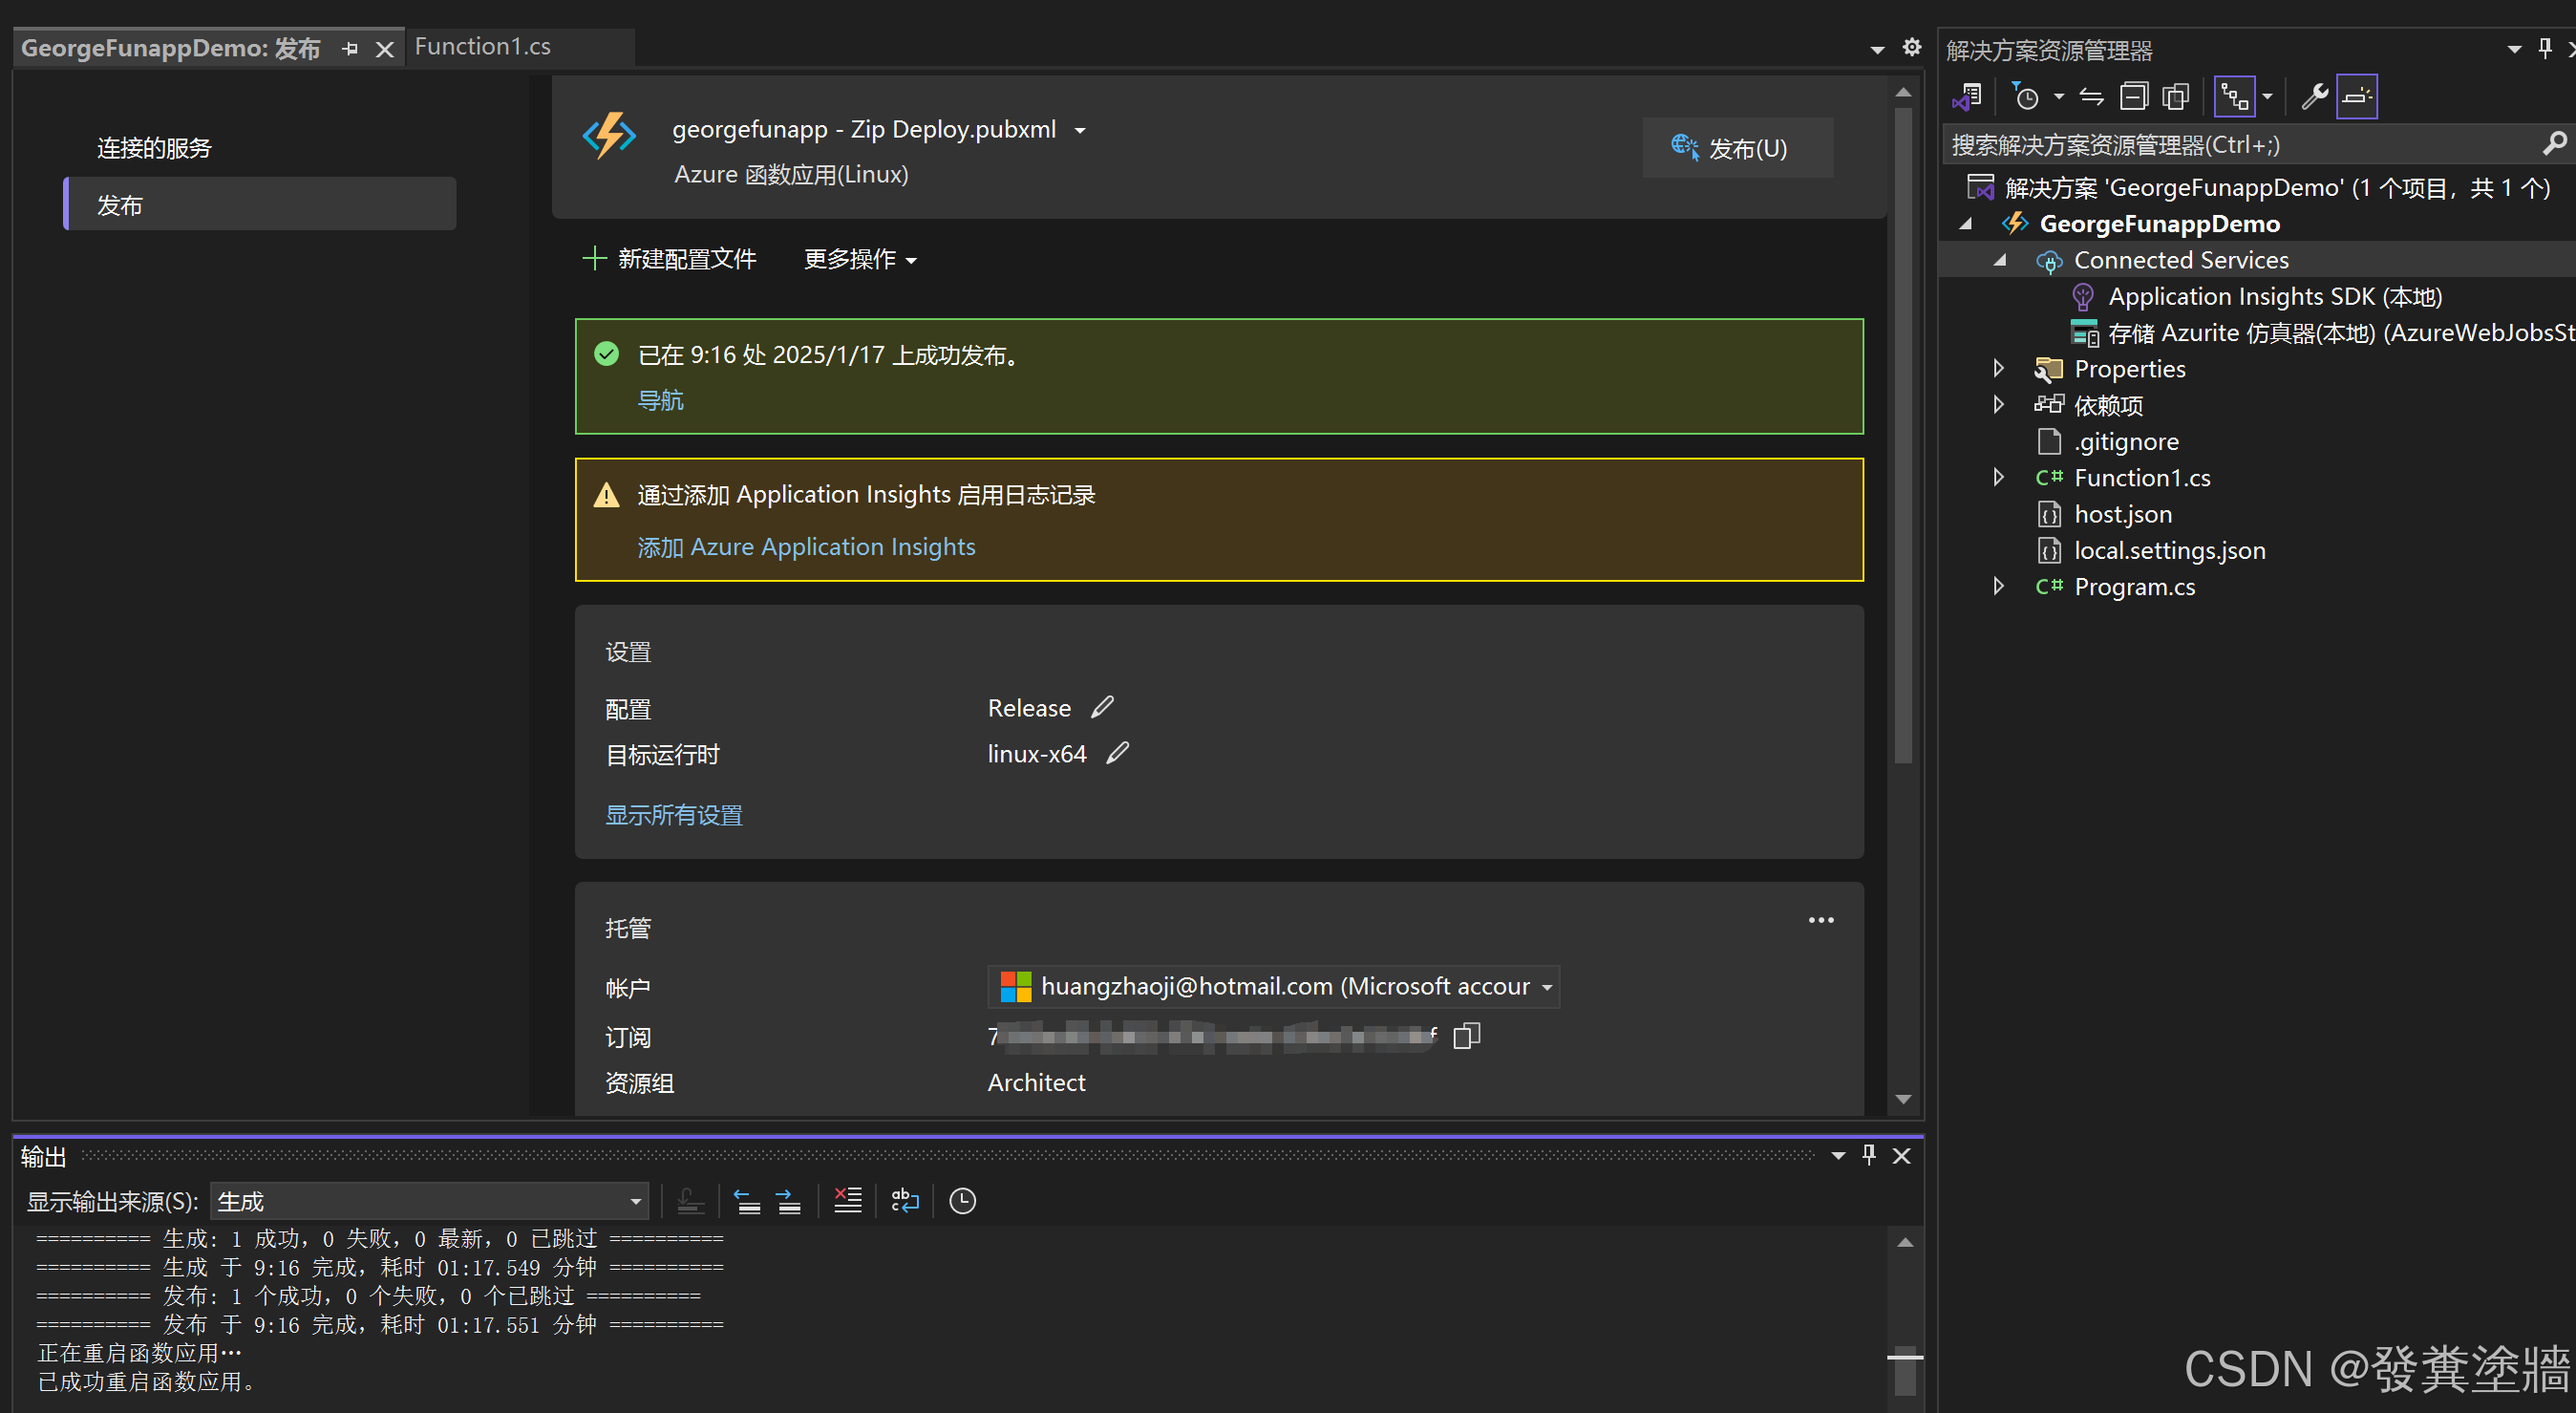Go to next message in Output
The width and height of the screenshot is (2576, 1413).
tap(788, 1201)
